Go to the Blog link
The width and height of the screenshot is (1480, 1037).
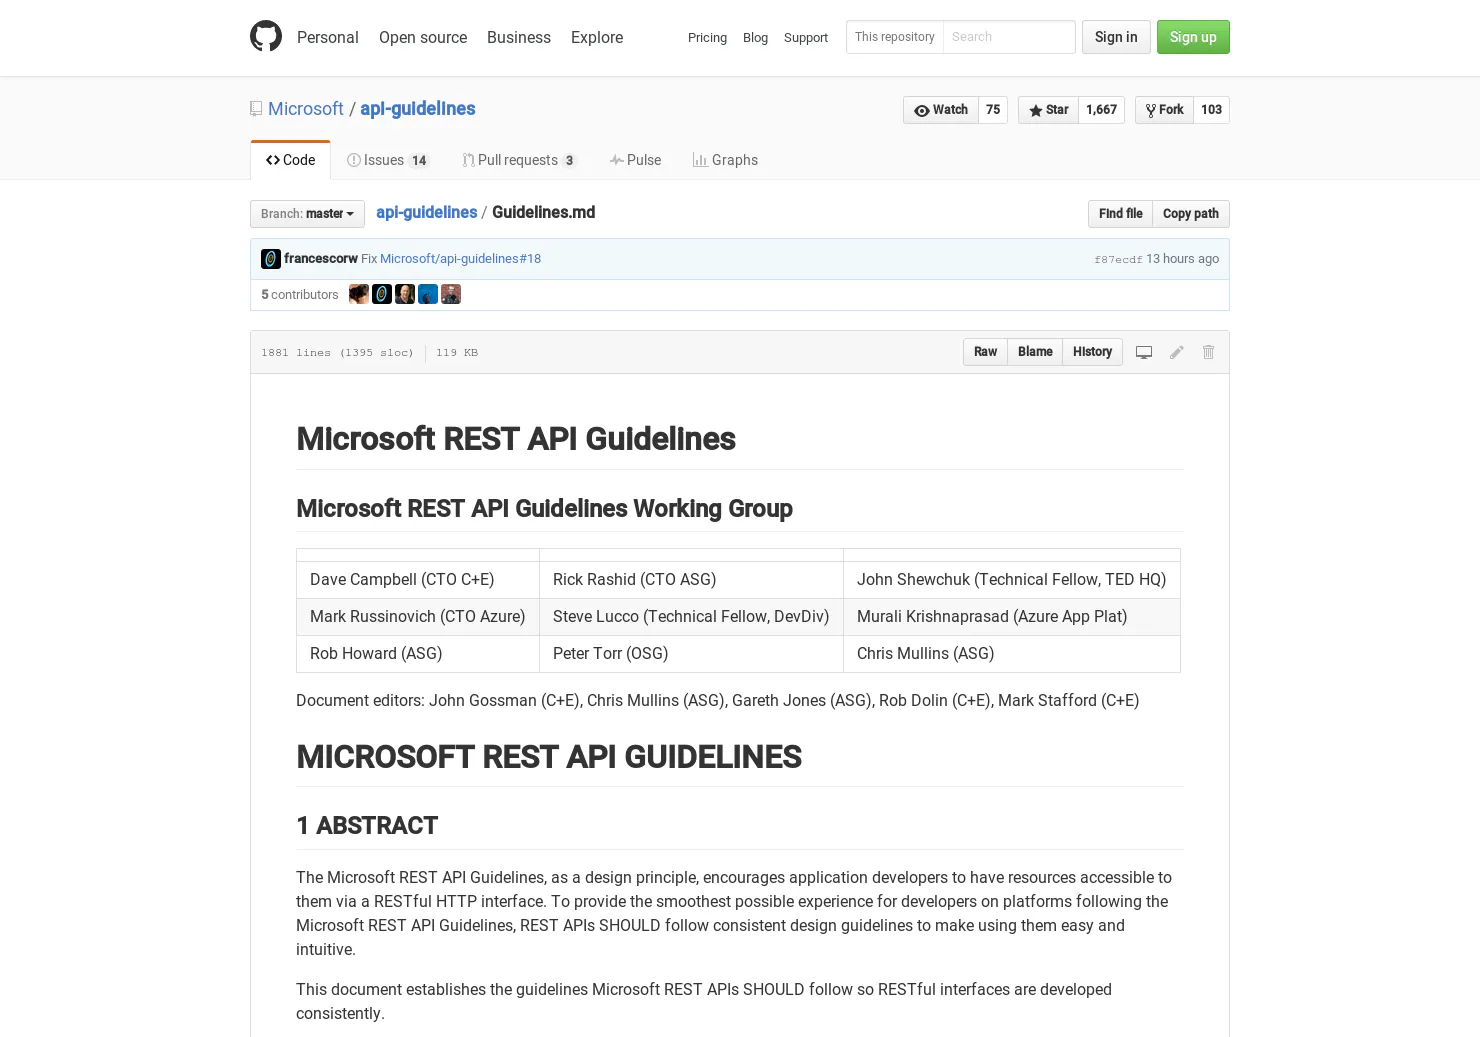pos(755,38)
